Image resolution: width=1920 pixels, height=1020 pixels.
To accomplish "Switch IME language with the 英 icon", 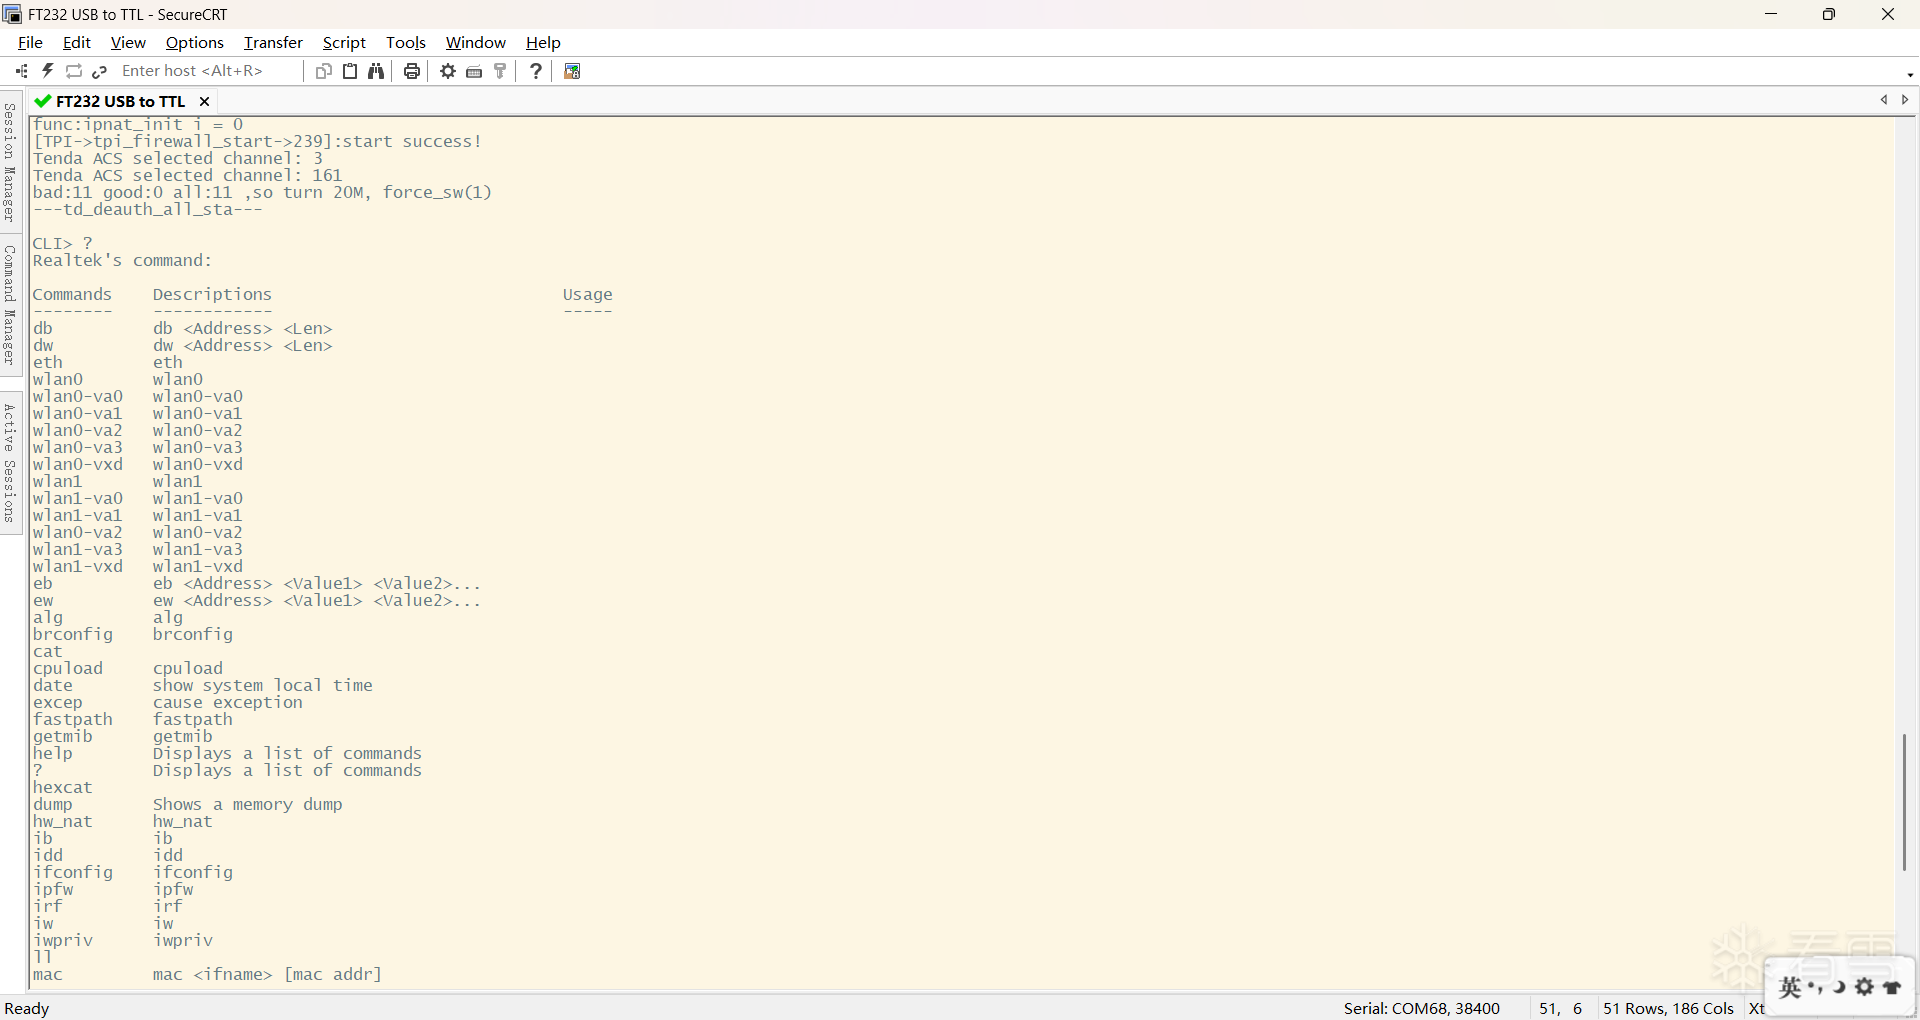I will [1790, 988].
